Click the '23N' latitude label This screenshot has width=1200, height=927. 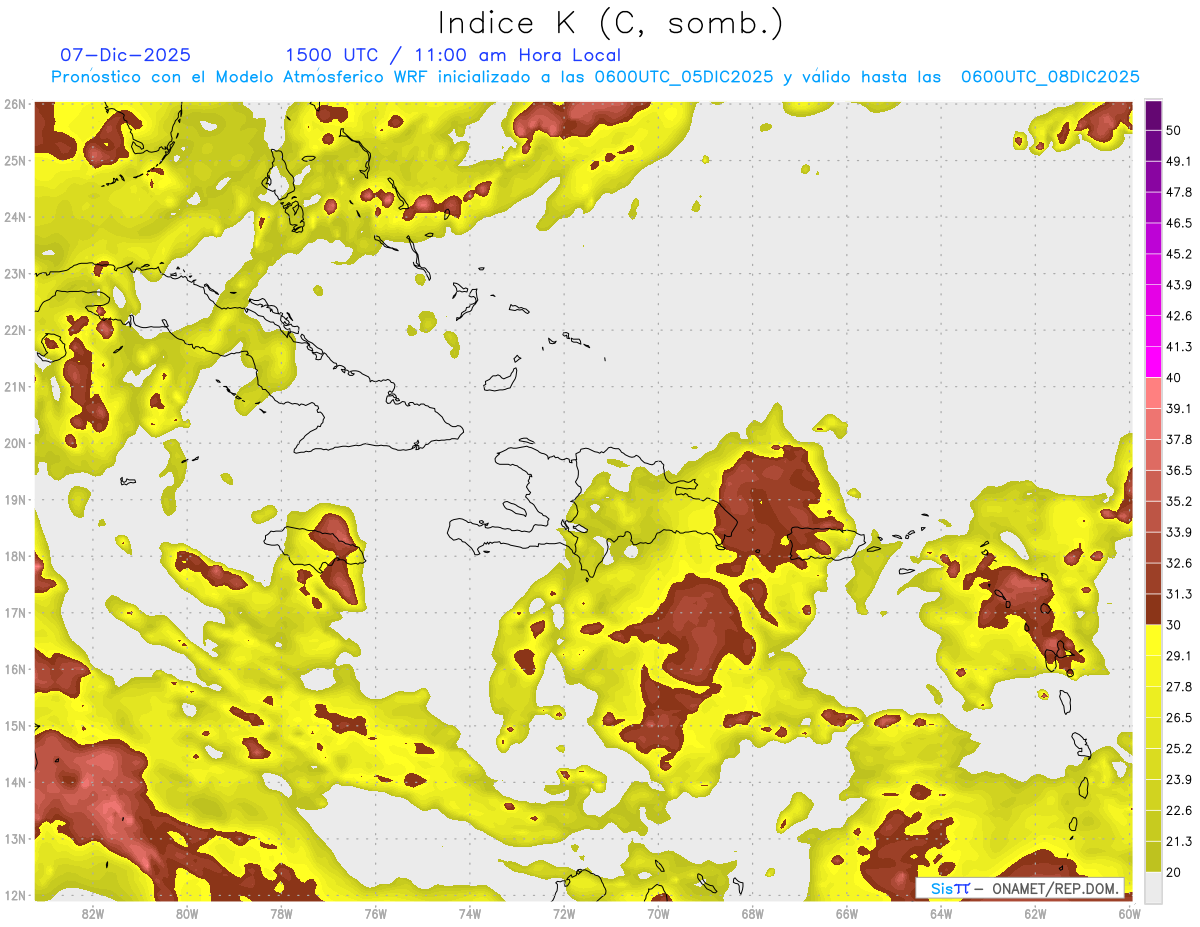point(15,273)
